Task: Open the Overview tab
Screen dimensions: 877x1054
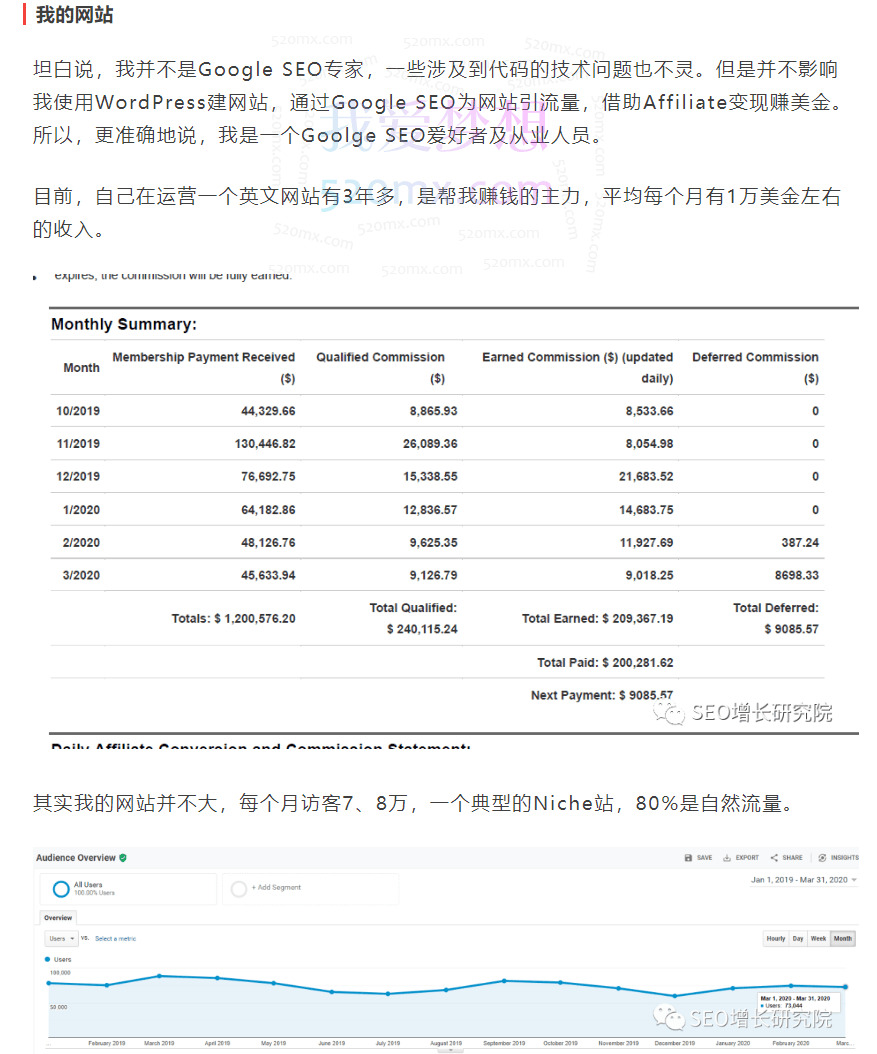Action: tap(58, 917)
